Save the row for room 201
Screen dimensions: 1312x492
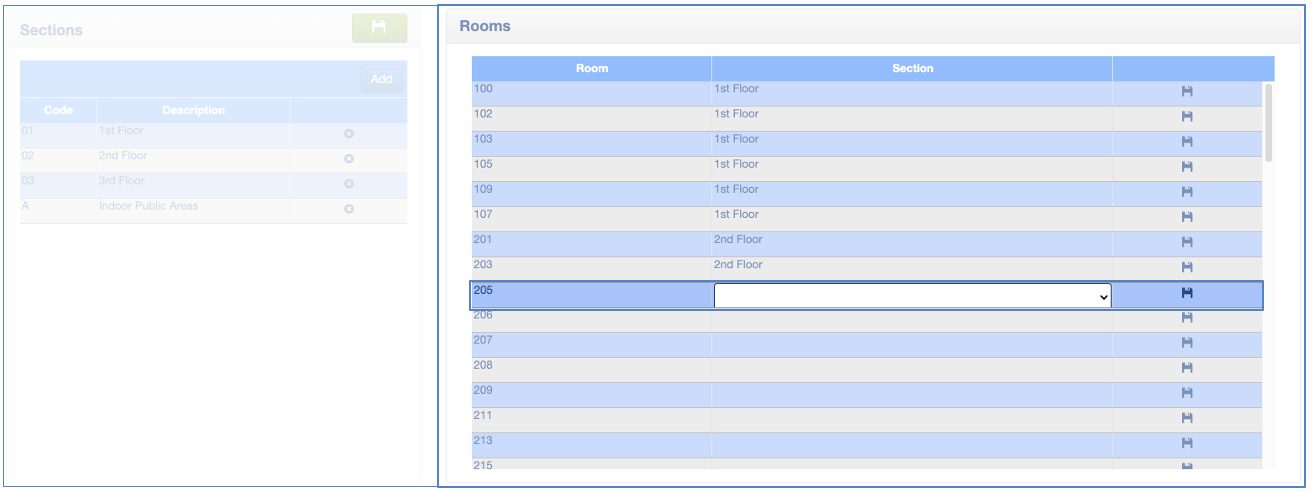coord(1187,242)
